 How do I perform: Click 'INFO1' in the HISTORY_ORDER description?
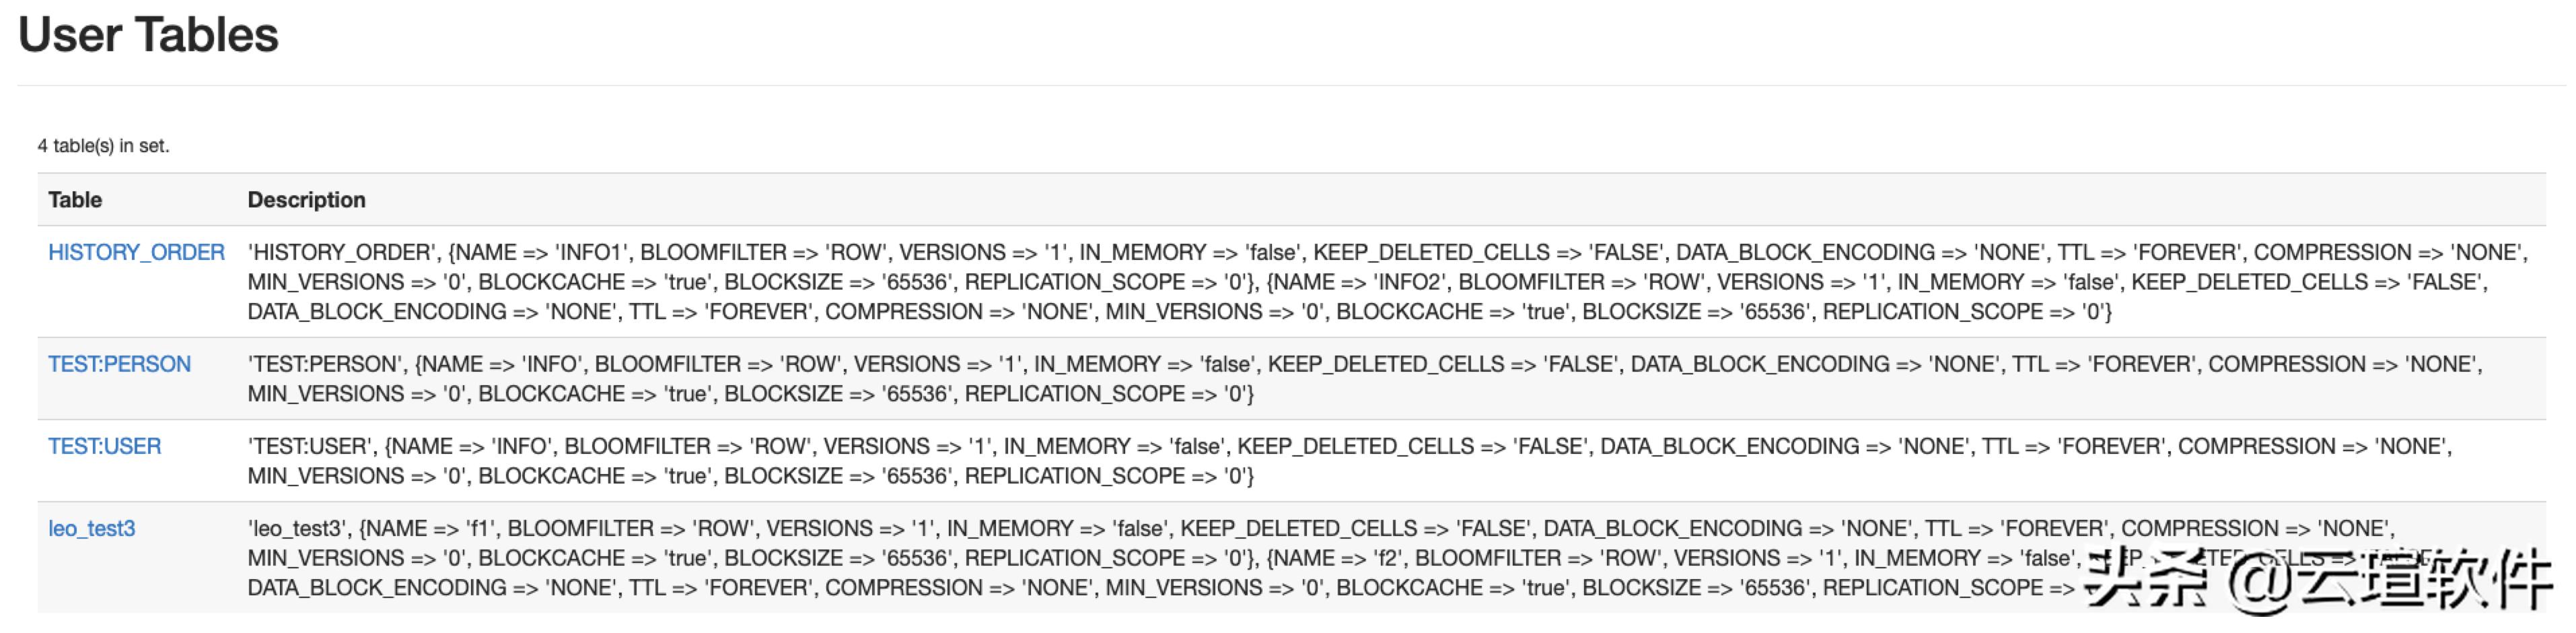tap(591, 252)
